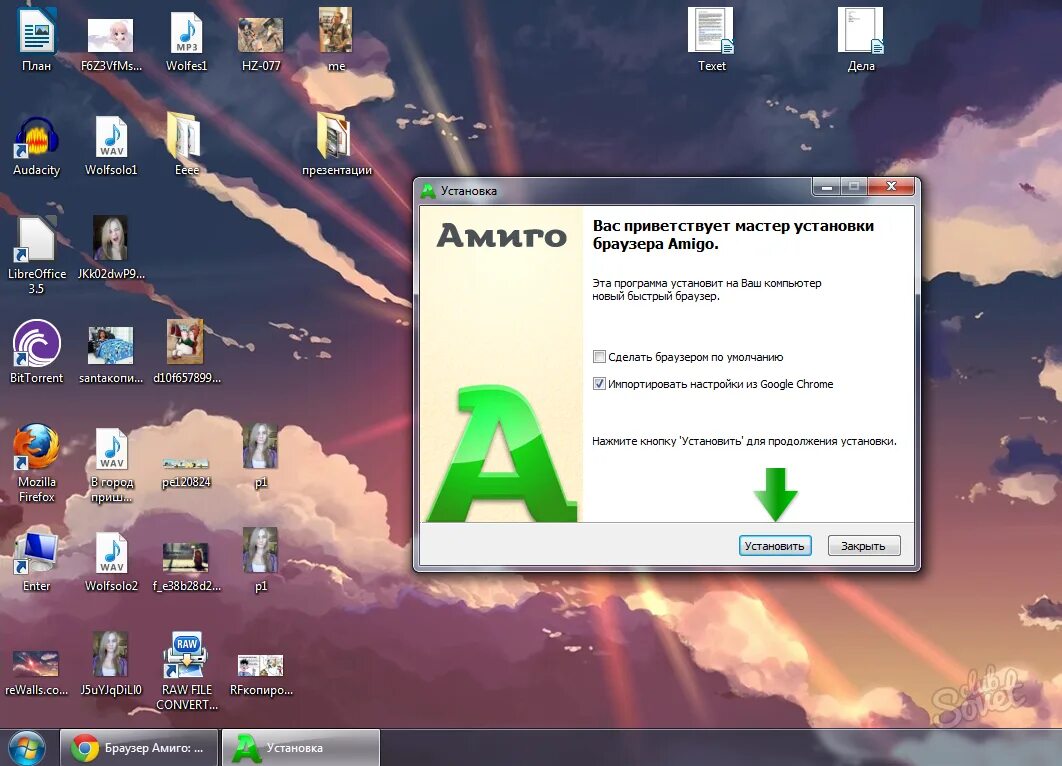Select the F6Z3VfMs image file
Image resolution: width=1062 pixels, height=766 pixels.
click(x=110, y=35)
